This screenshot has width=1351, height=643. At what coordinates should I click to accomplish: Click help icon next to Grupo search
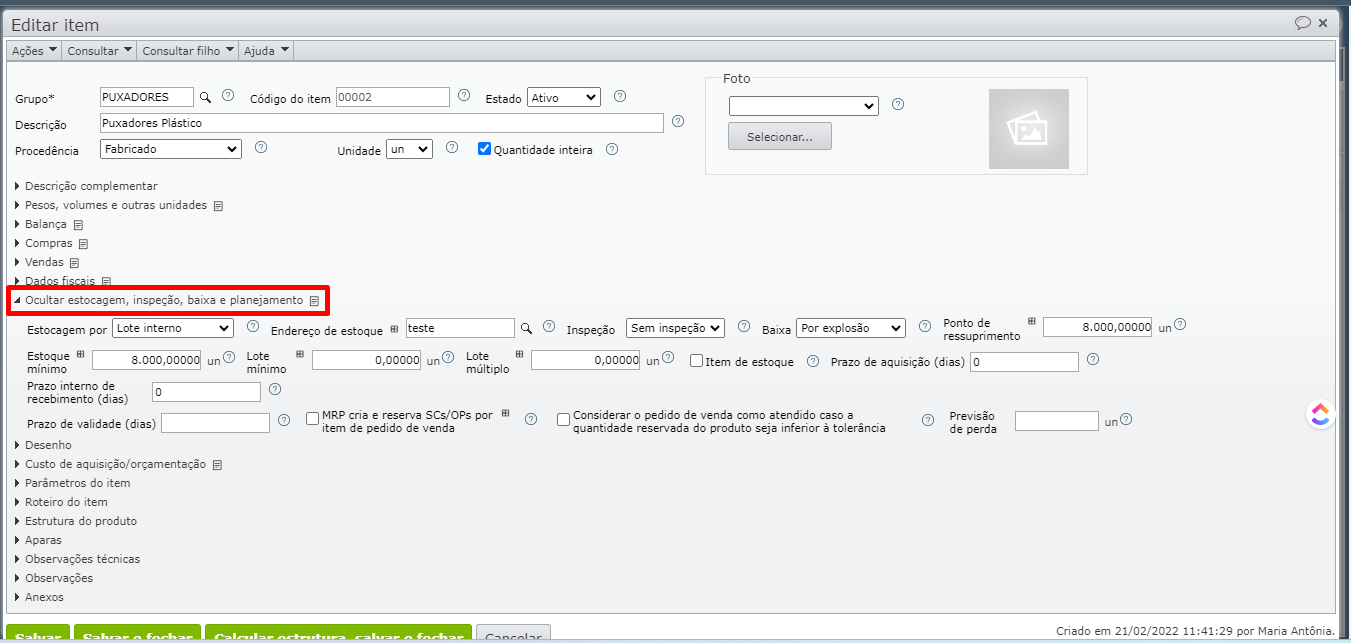pos(228,96)
